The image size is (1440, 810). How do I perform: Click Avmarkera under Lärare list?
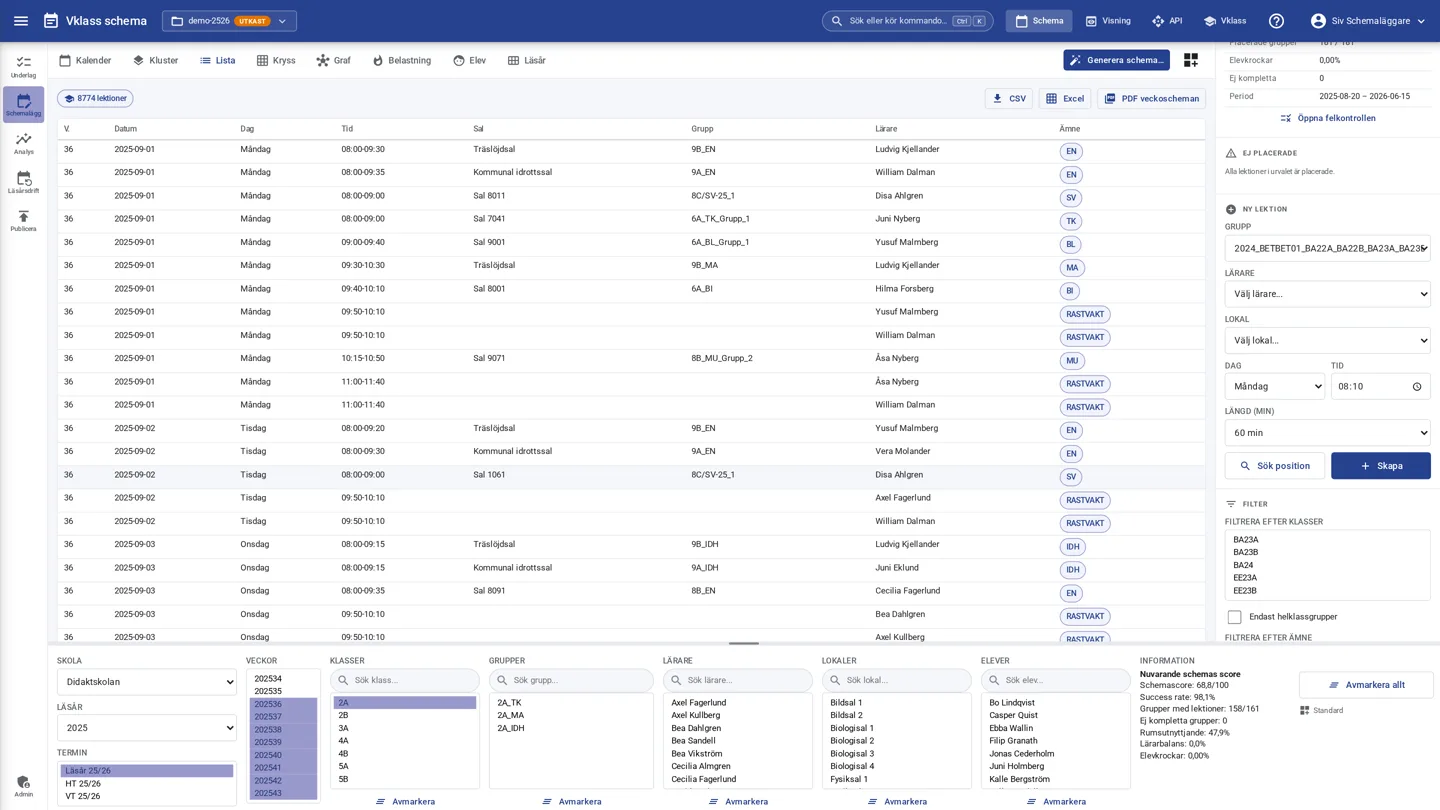(738, 802)
